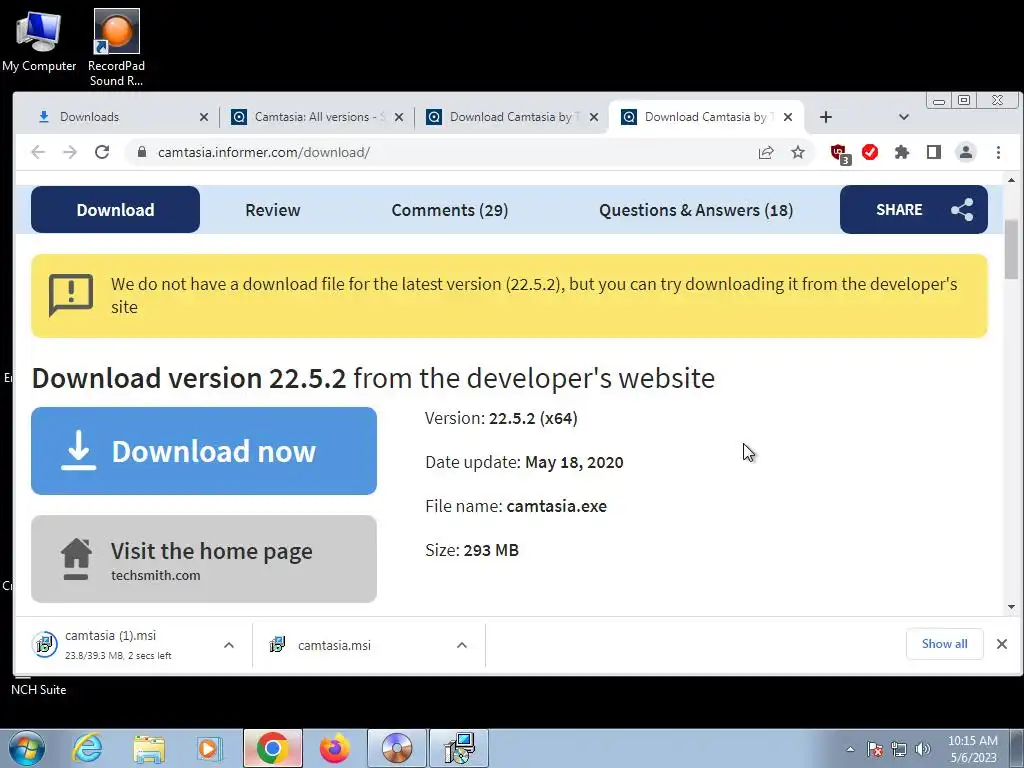The width and height of the screenshot is (1024, 768).
Task: Open camtasia (1).msi download item
Action: pos(118,645)
